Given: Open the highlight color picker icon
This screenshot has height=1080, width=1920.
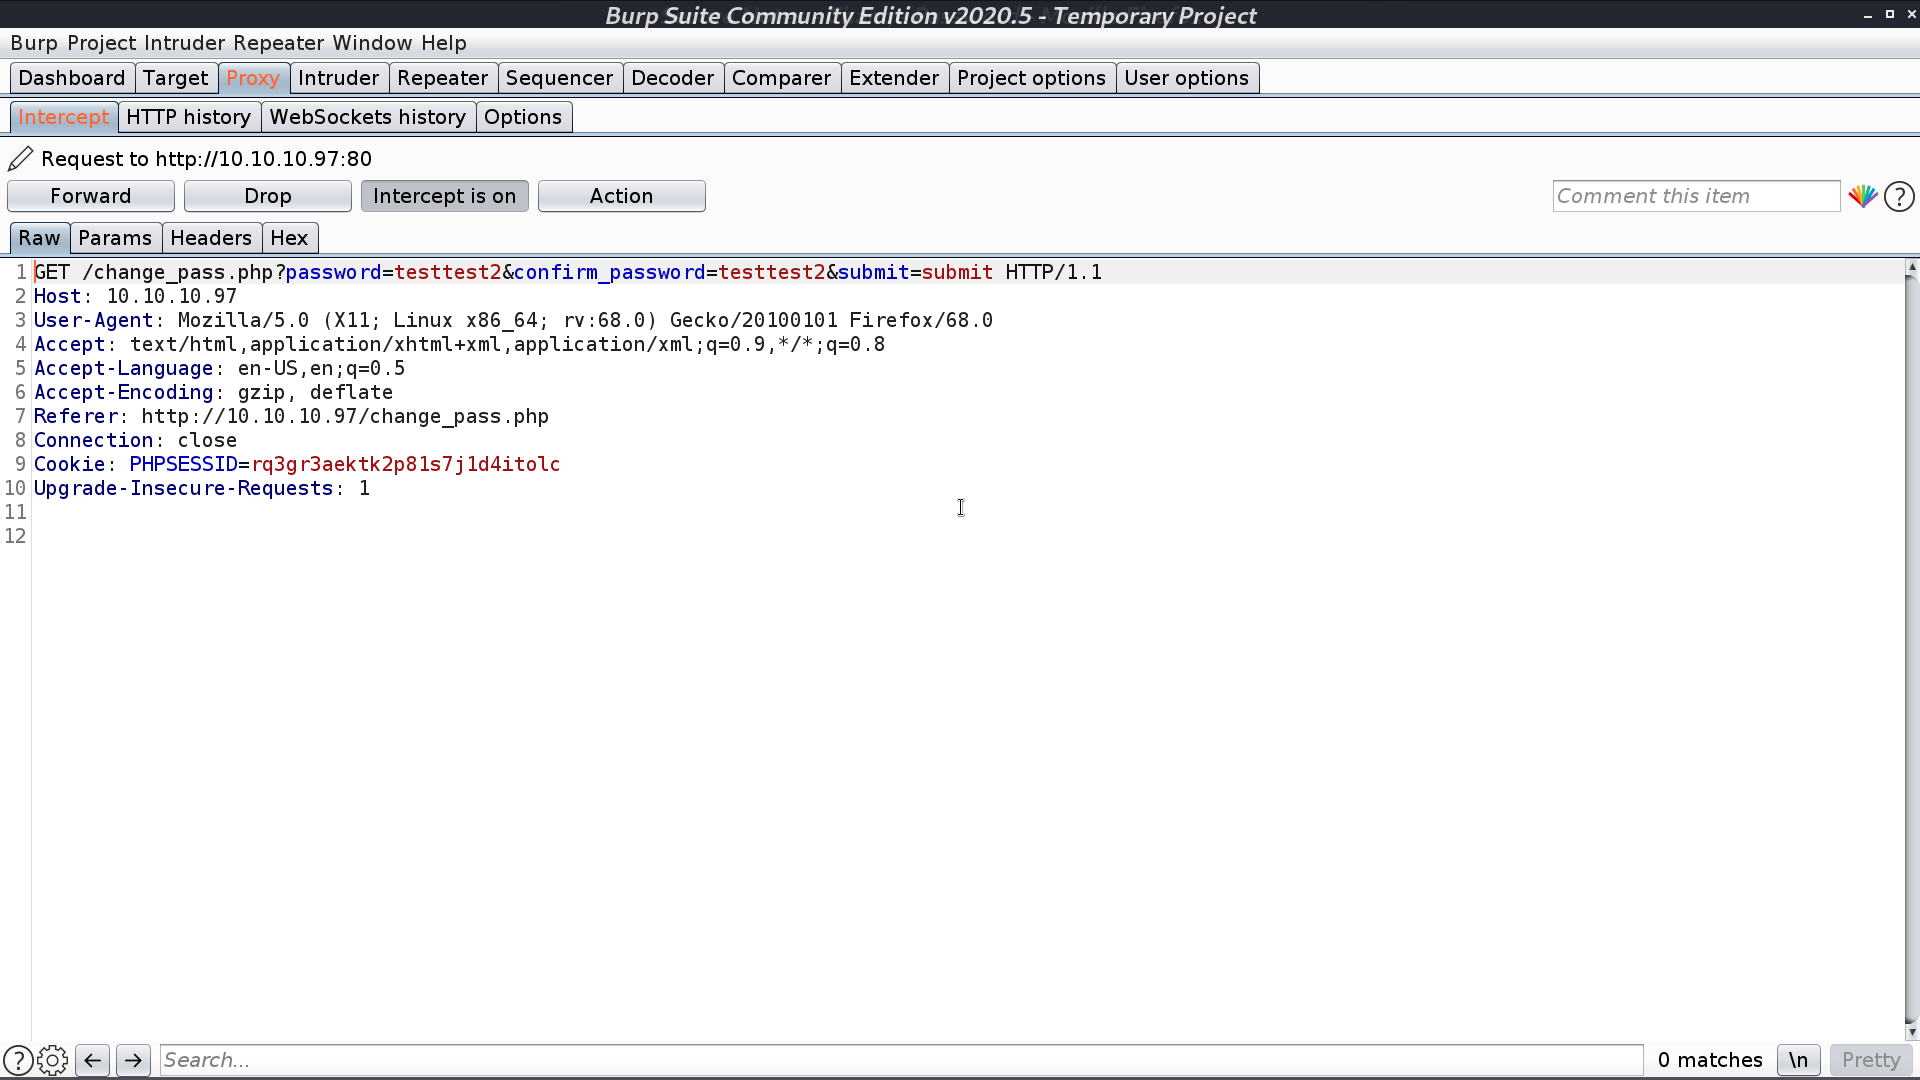Looking at the screenshot, I should [1862, 196].
